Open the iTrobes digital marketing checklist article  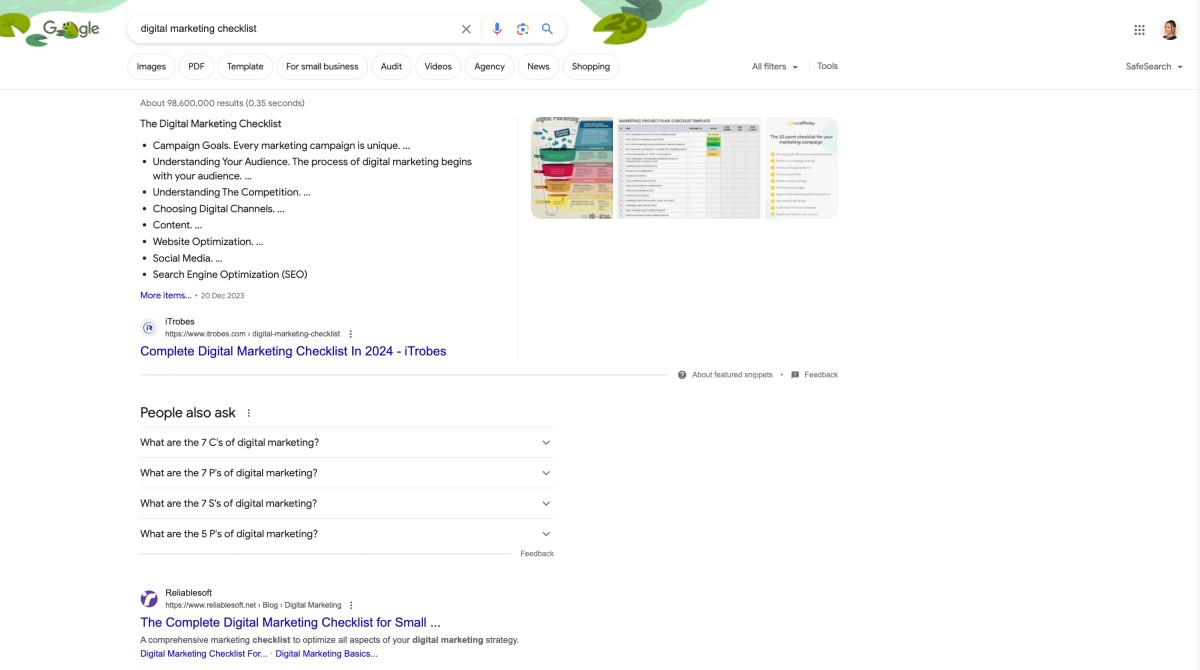[x=292, y=351]
